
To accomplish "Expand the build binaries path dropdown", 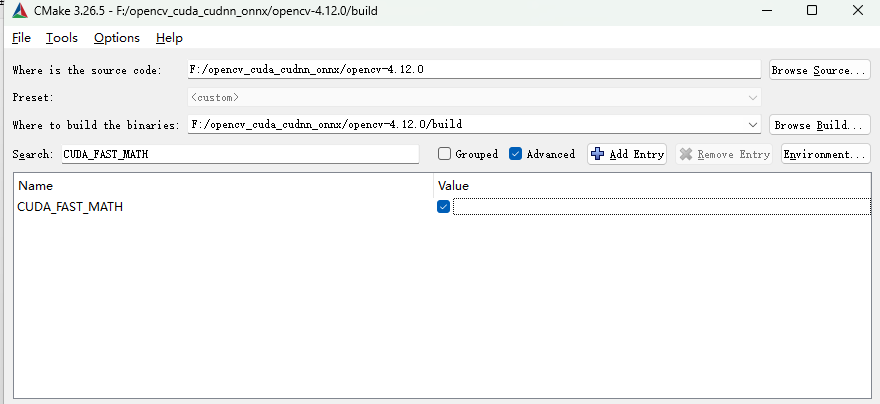I will (x=752, y=125).
